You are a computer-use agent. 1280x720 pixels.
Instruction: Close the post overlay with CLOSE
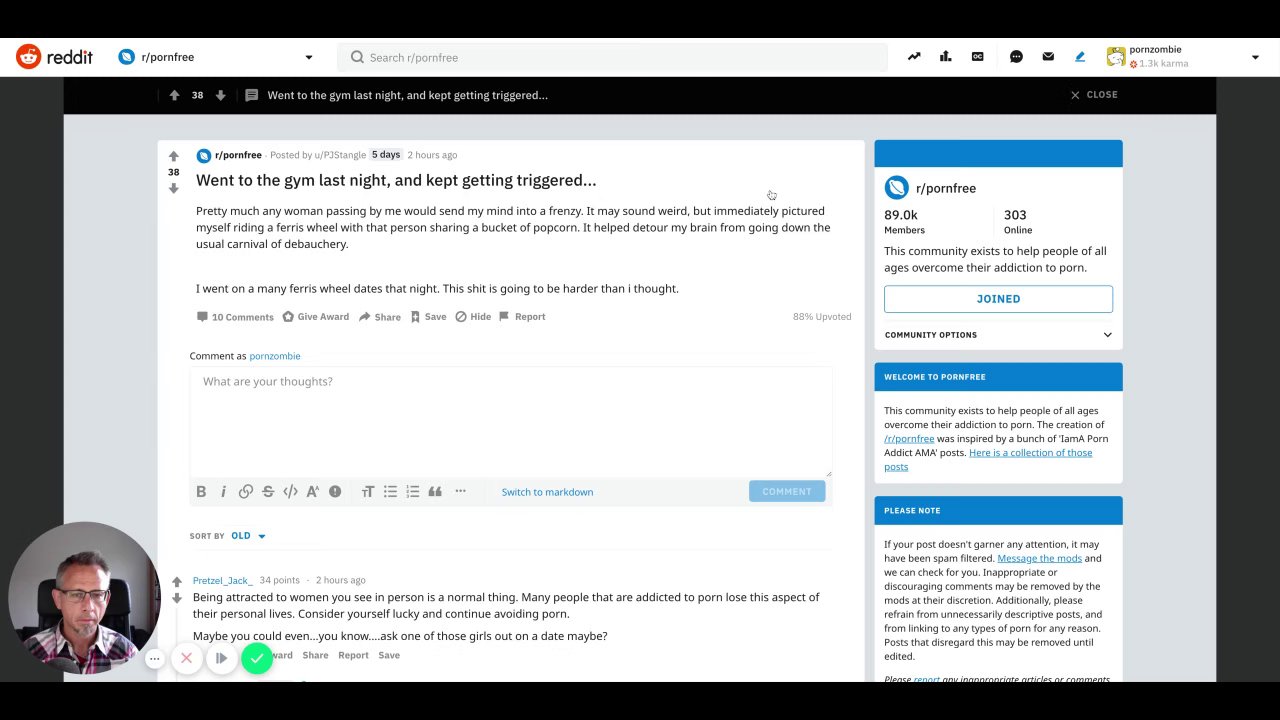1094,95
